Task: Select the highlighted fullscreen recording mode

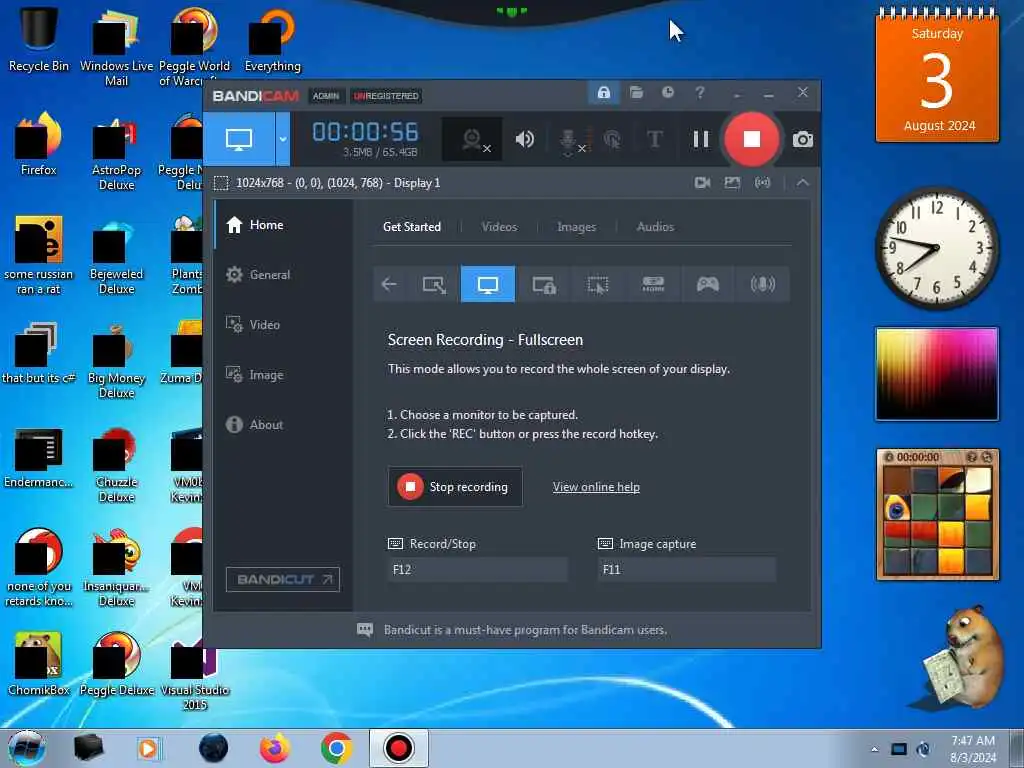Action: point(488,284)
